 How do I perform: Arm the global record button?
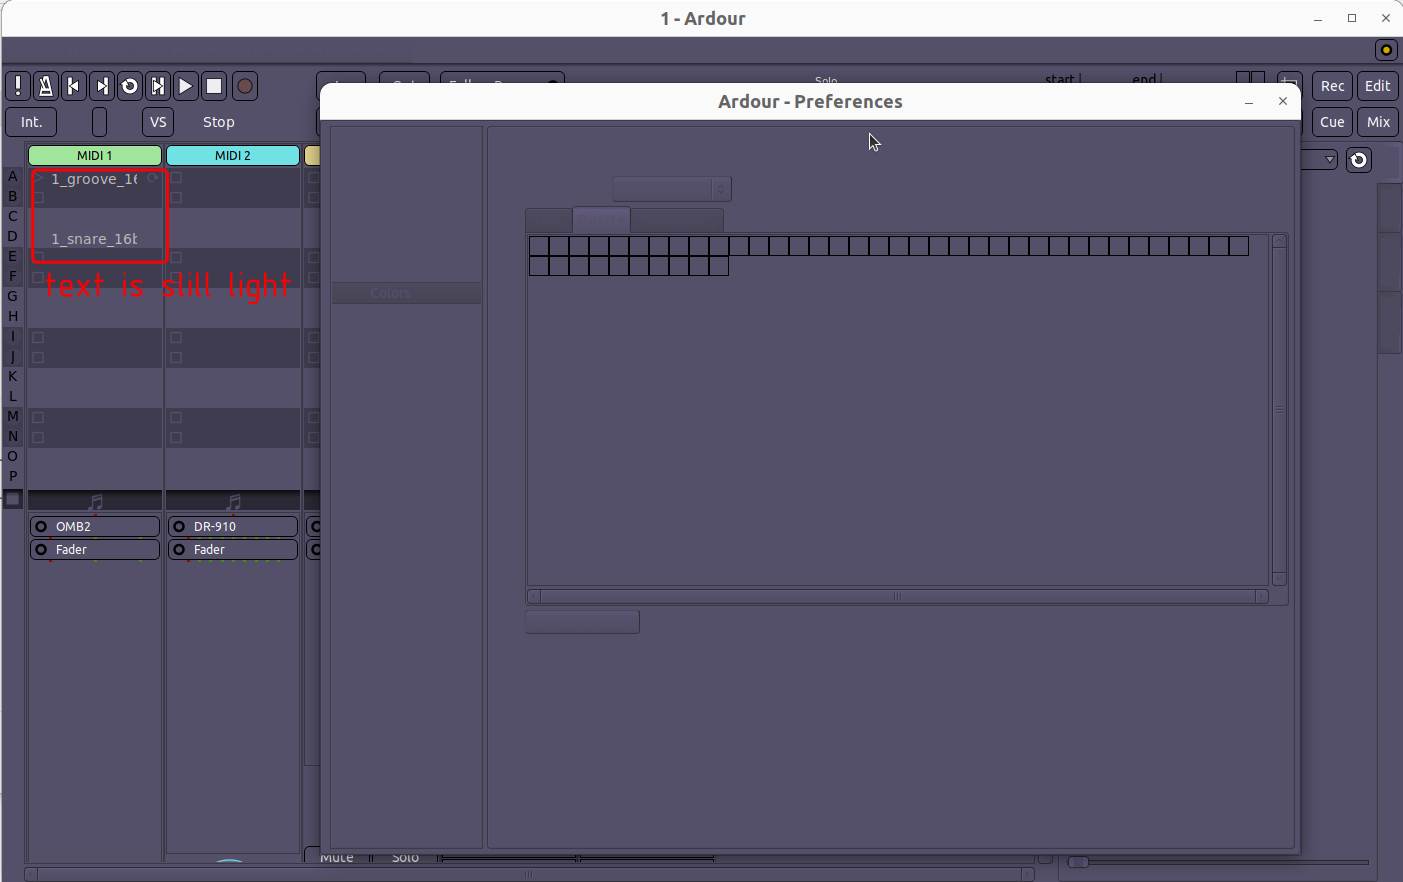tap(244, 86)
